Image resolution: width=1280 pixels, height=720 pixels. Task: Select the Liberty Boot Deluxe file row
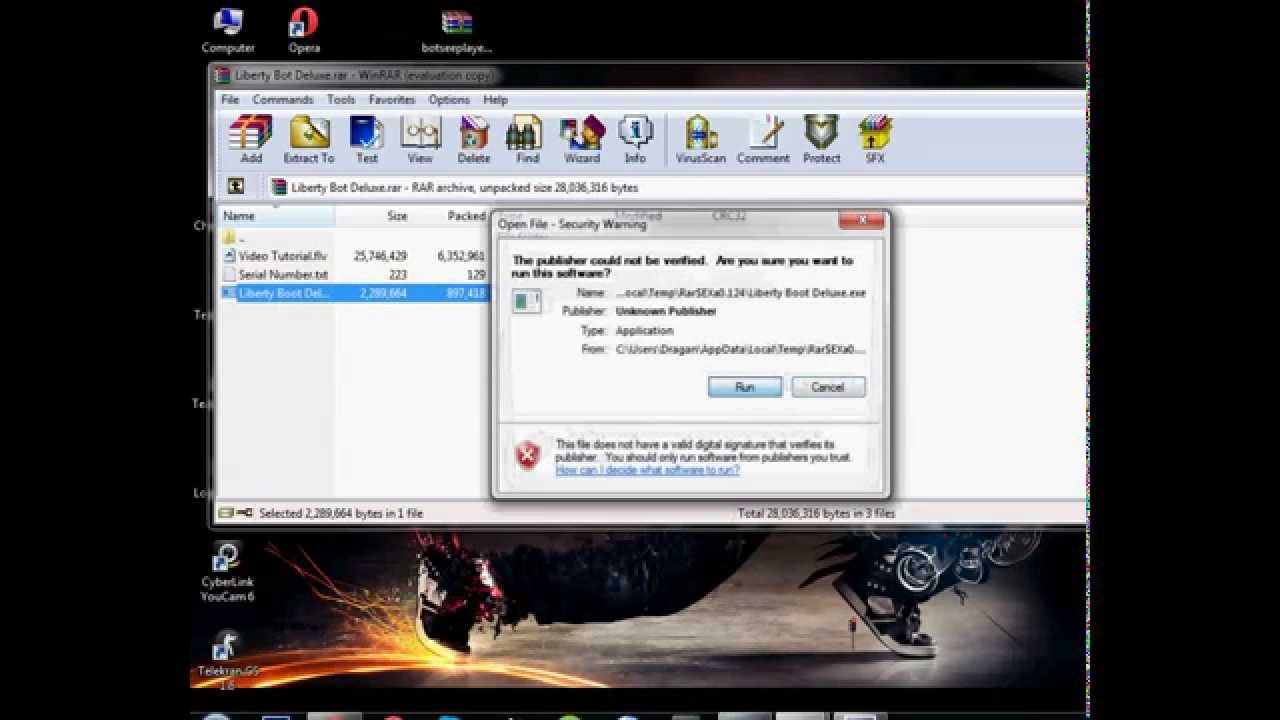[x=355, y=293]
